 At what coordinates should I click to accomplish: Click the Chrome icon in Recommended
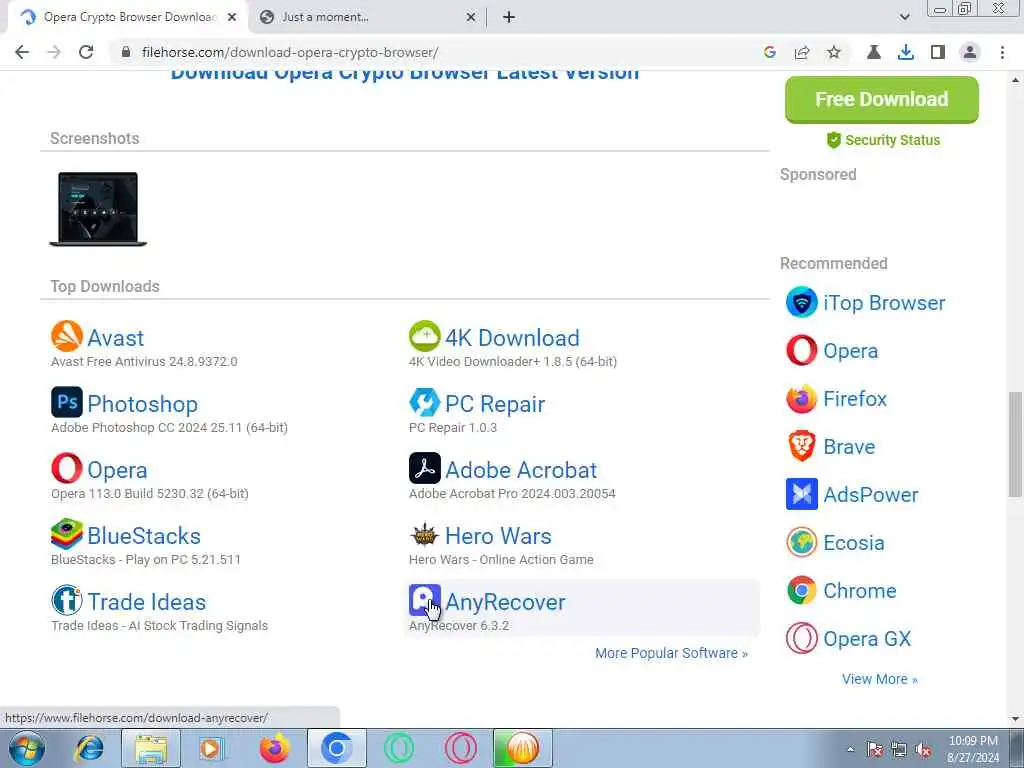801,590
